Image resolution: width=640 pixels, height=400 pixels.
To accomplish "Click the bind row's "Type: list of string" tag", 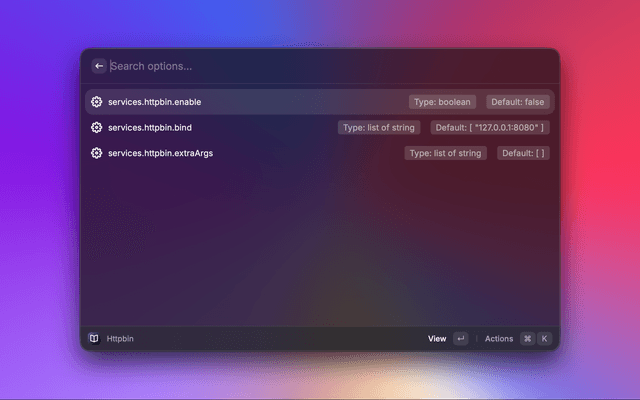I will pyautogui.click(x=379, y=128).
